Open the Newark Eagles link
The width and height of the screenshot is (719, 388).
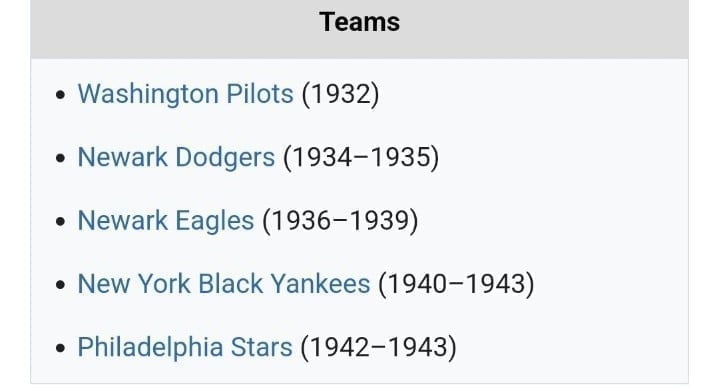coord(166,221)
